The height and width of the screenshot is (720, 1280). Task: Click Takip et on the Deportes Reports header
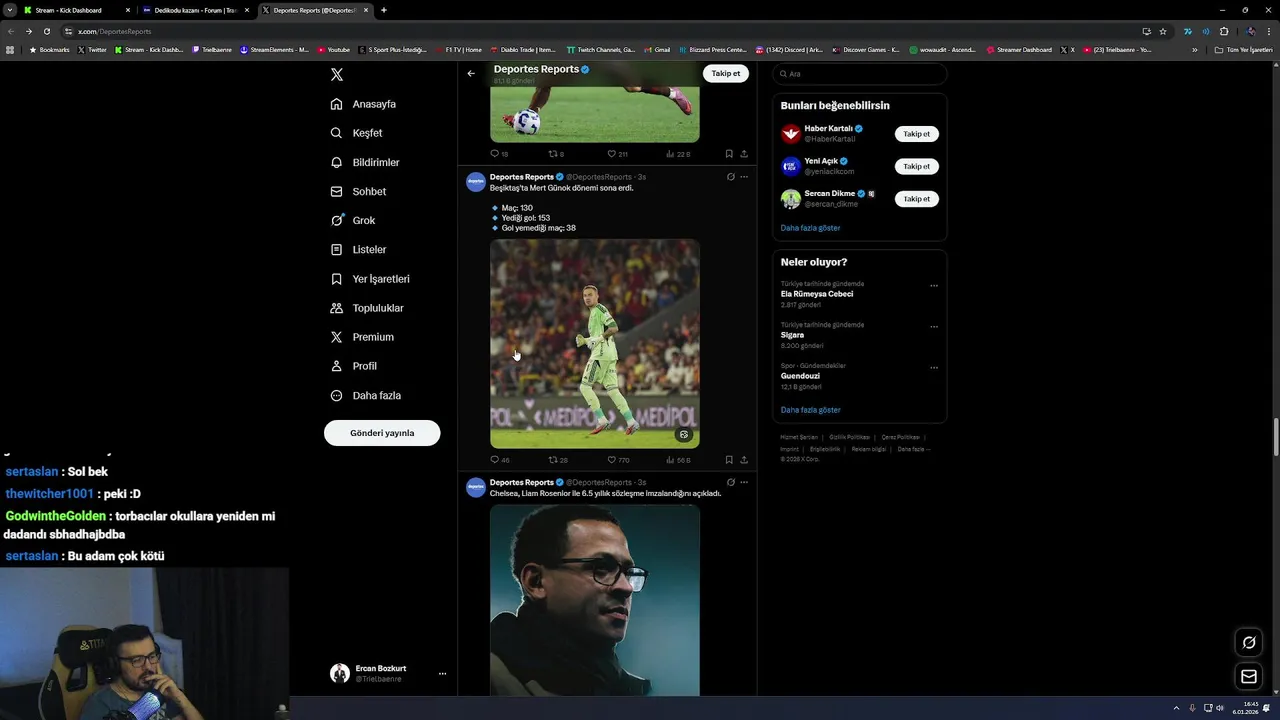pyautogui.click(x=726, y=73)
